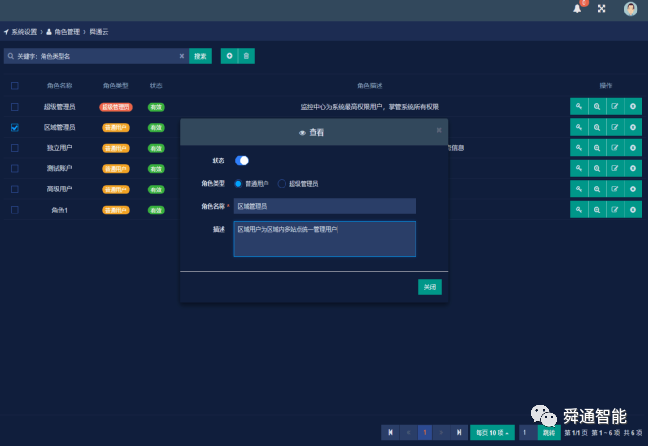The width and height of the screenshot is (648, 446).
Task: Focus the keyword search input field
Action: tap(96, 56)
